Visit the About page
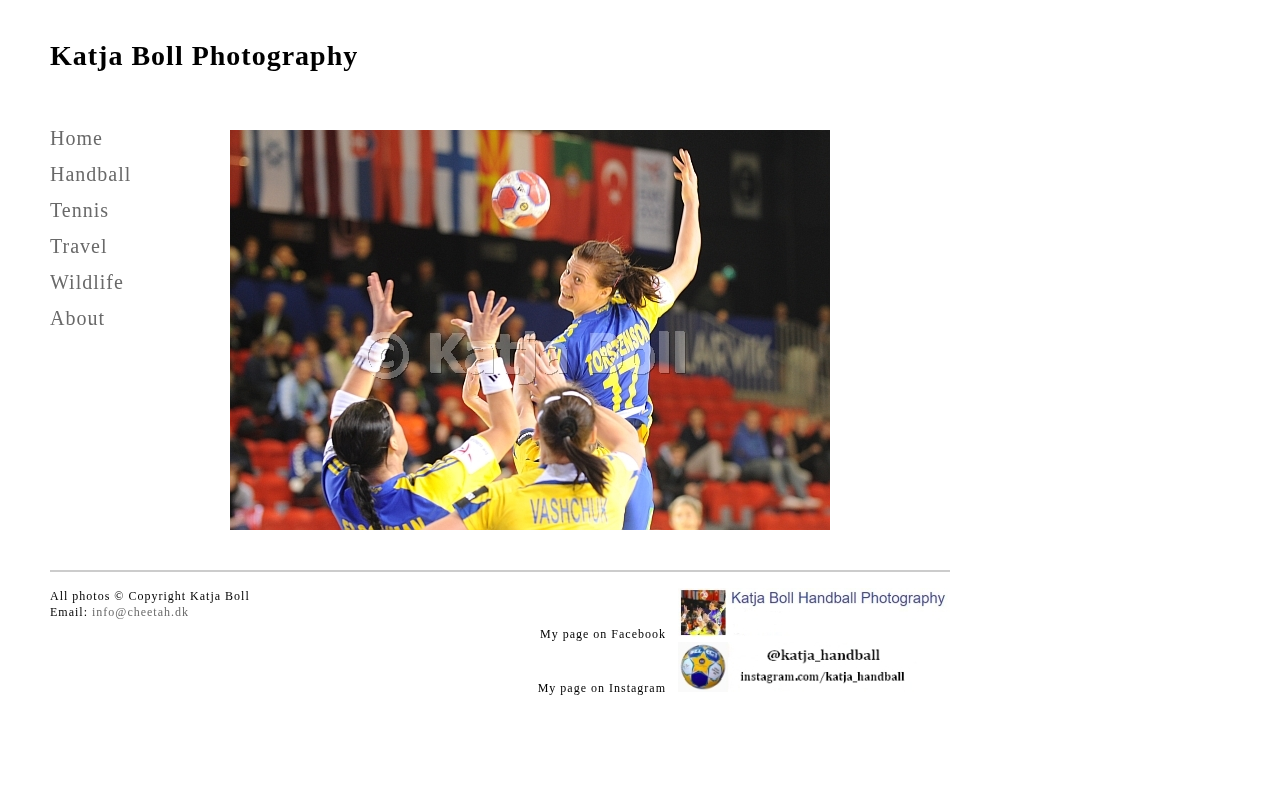 coord(77,319)
